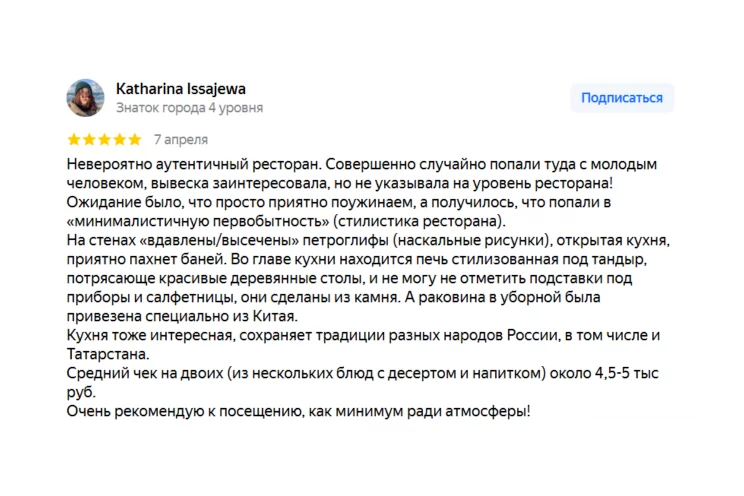Click the line starting Невероятно аутентичный ресторан
The width and height of the screenshot is (744, 496).
pyautogui.click(x=362, y=164)
